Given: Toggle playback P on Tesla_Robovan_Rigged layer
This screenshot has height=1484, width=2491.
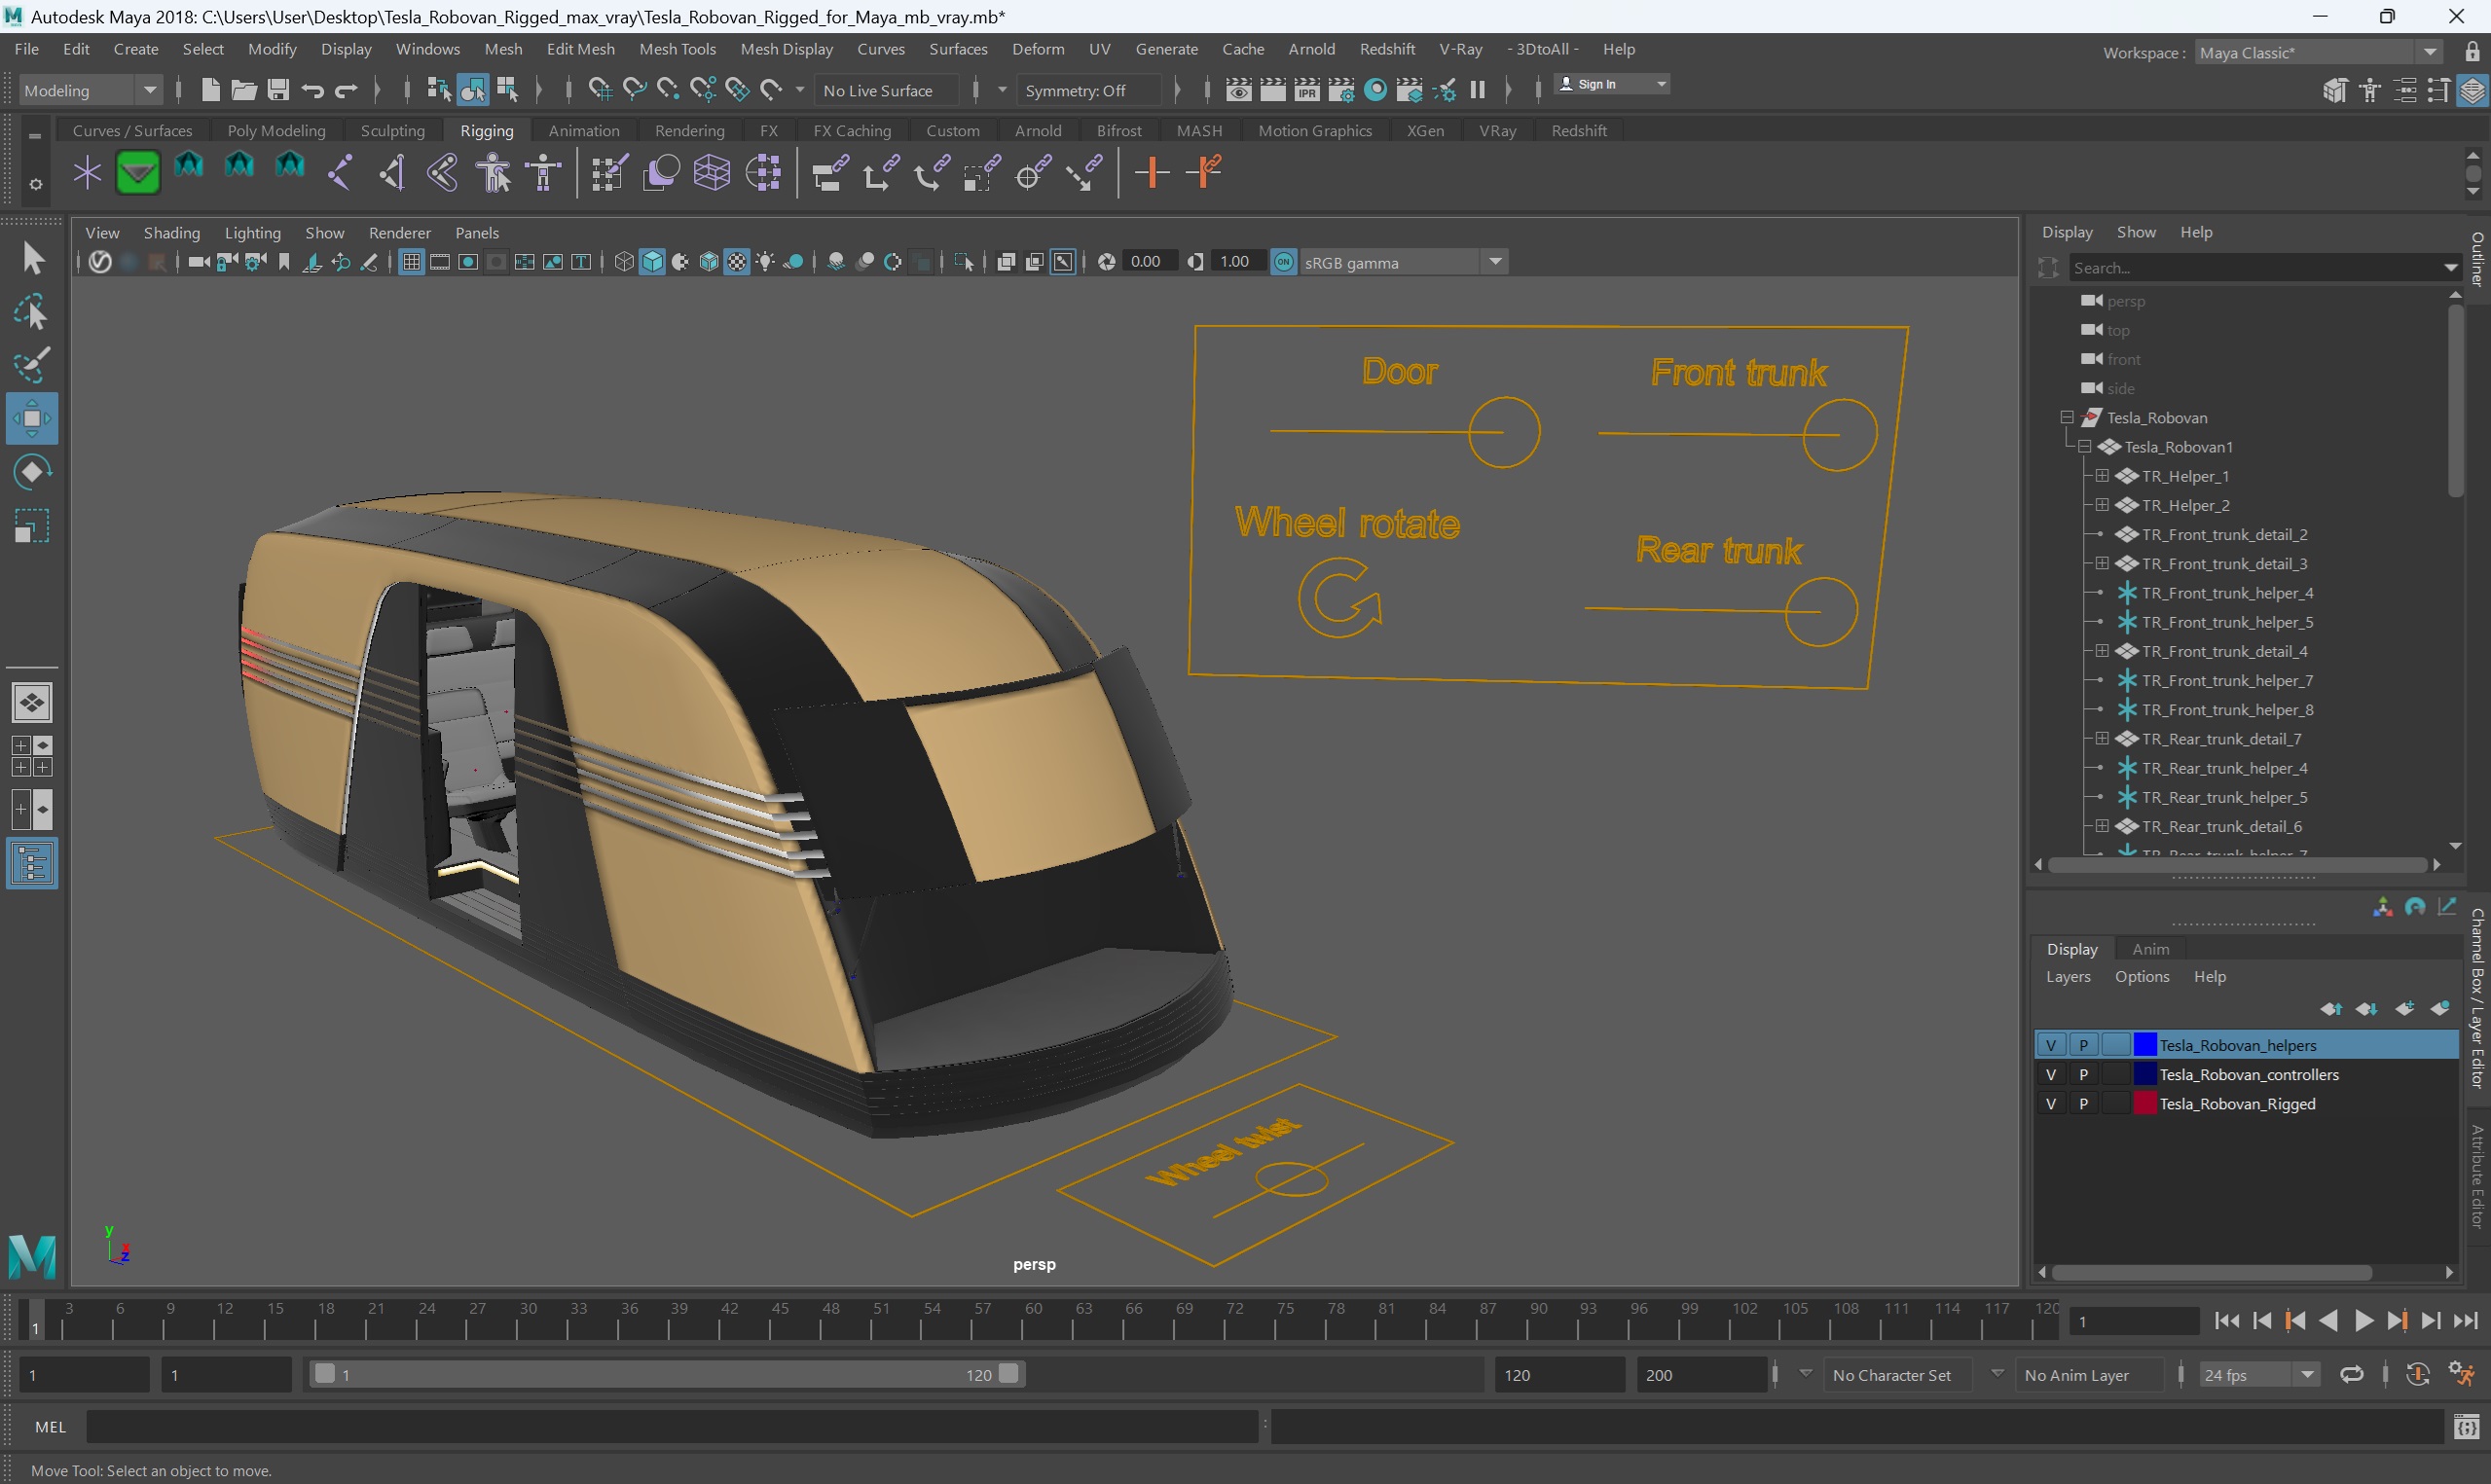Looking at the screenshot, I should [x=2083, y=1103].
